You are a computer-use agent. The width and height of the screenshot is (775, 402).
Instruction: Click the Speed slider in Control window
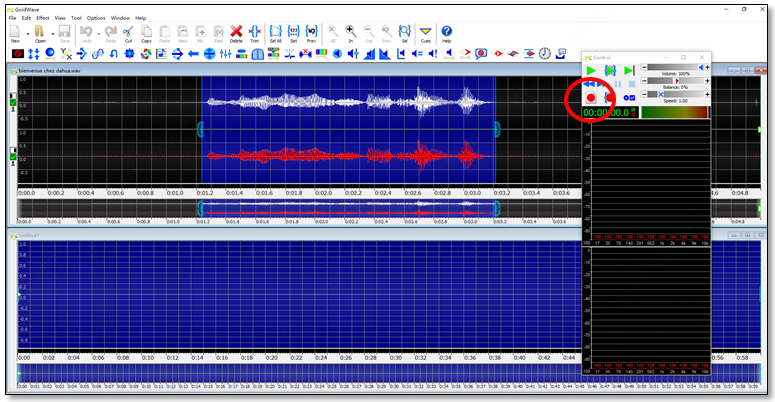[x=675, y=94]
